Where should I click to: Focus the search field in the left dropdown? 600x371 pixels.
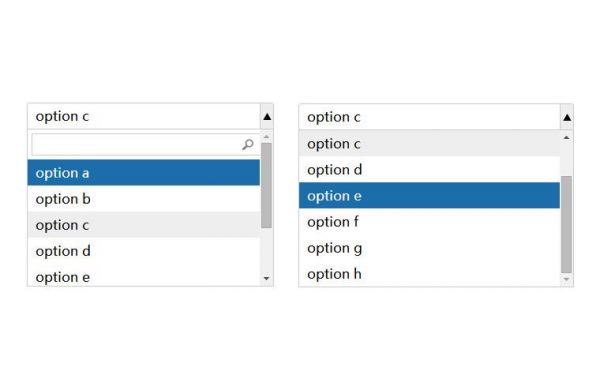(144, 145)
